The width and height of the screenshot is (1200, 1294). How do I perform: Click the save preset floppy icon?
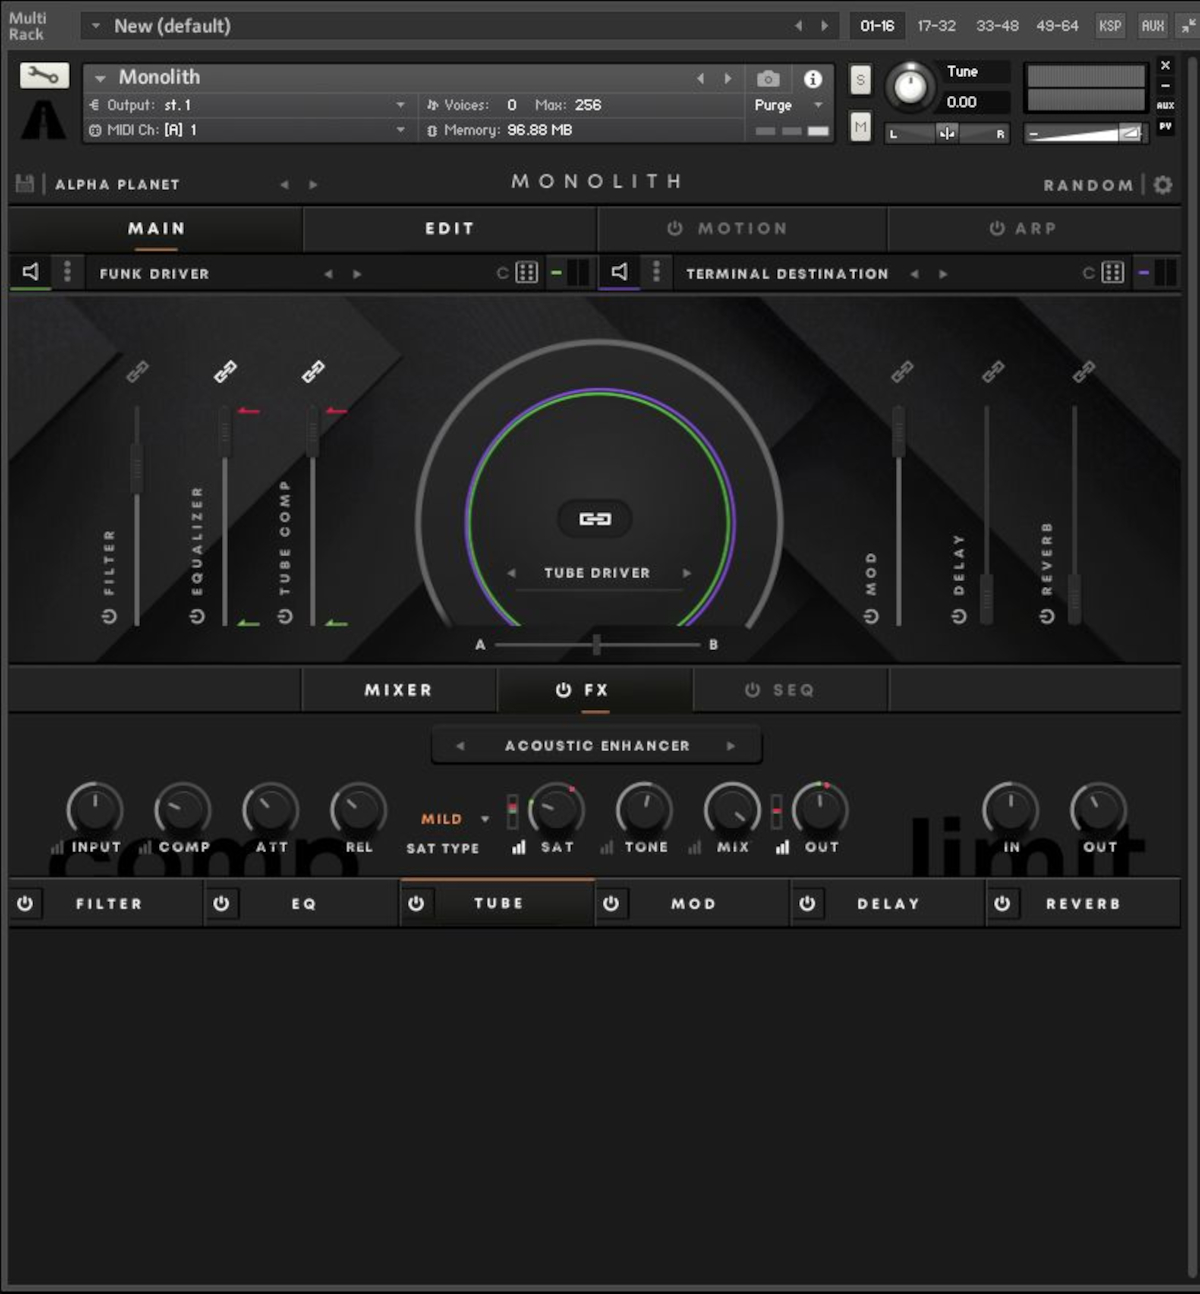[x=25, y=184]
